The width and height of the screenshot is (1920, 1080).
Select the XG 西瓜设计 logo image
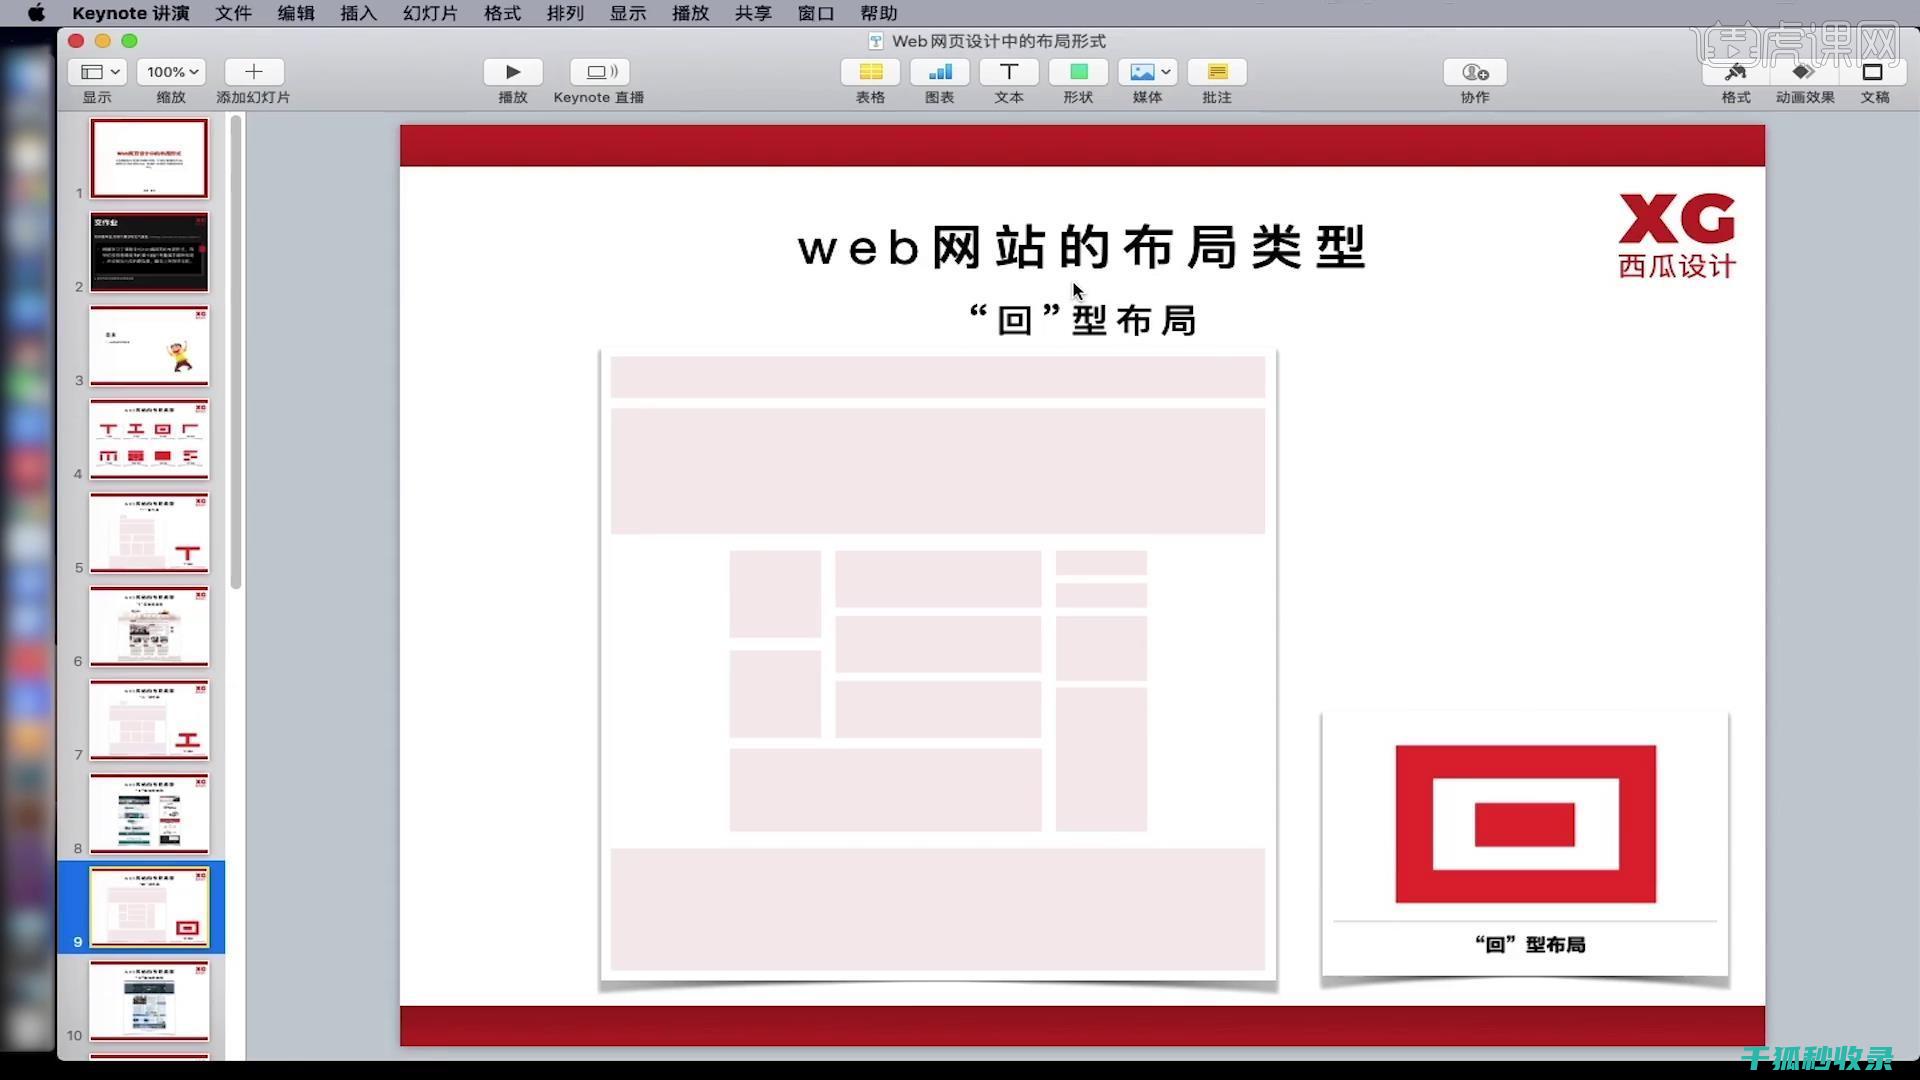(1677, 236)
